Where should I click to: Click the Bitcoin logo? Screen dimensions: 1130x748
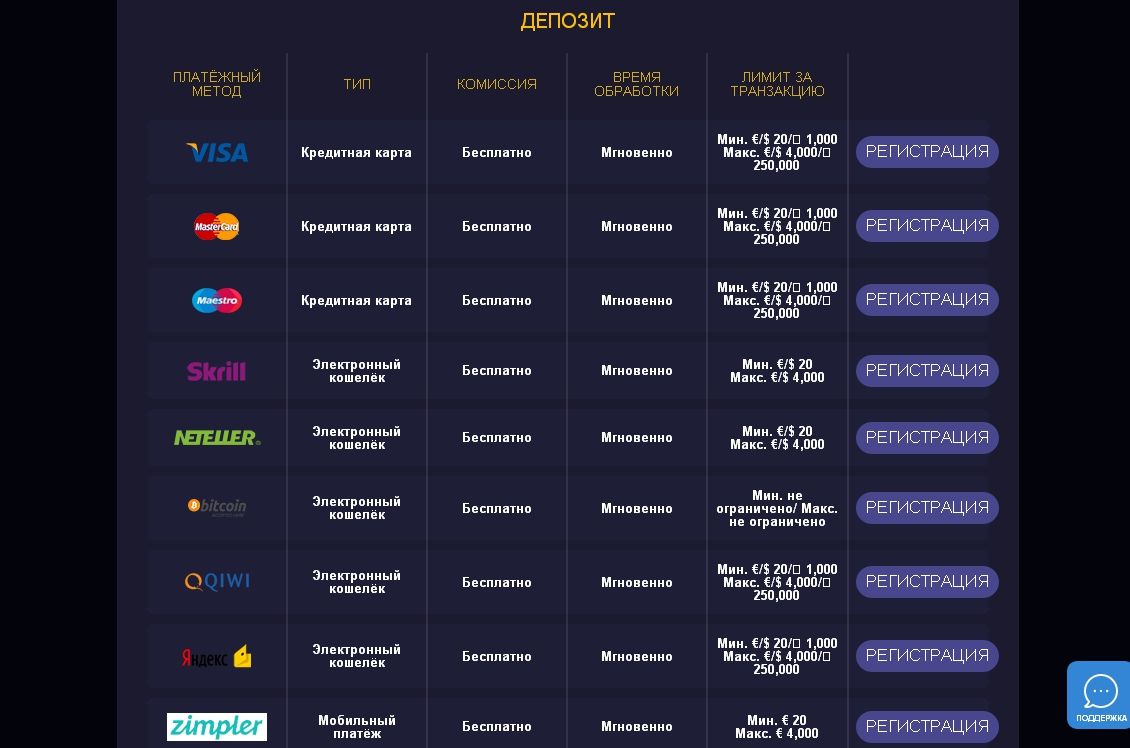pos(217,507)
